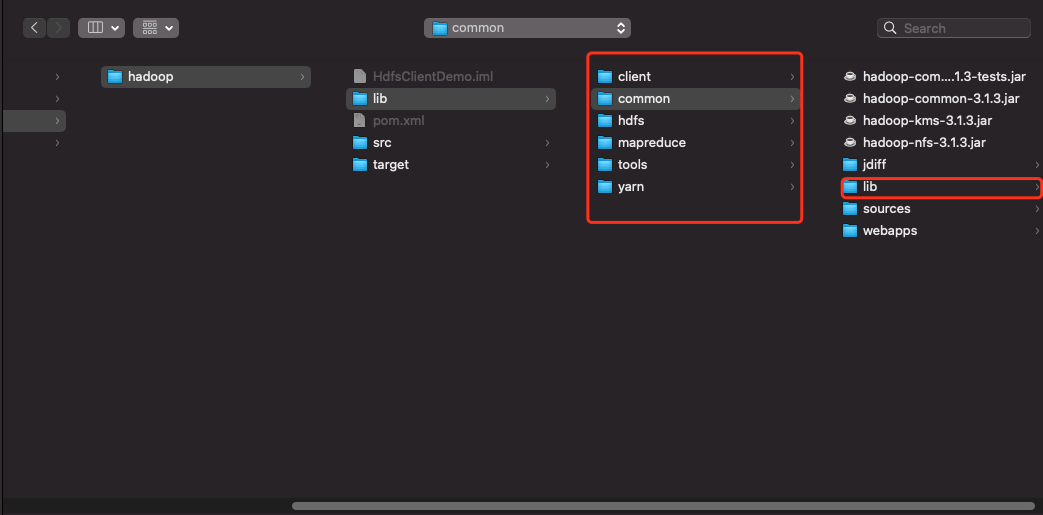This screenshot has height=515, width=1043.
Task: Select the hadoop-common-3.1.3.jar file name
Action: 941,98
